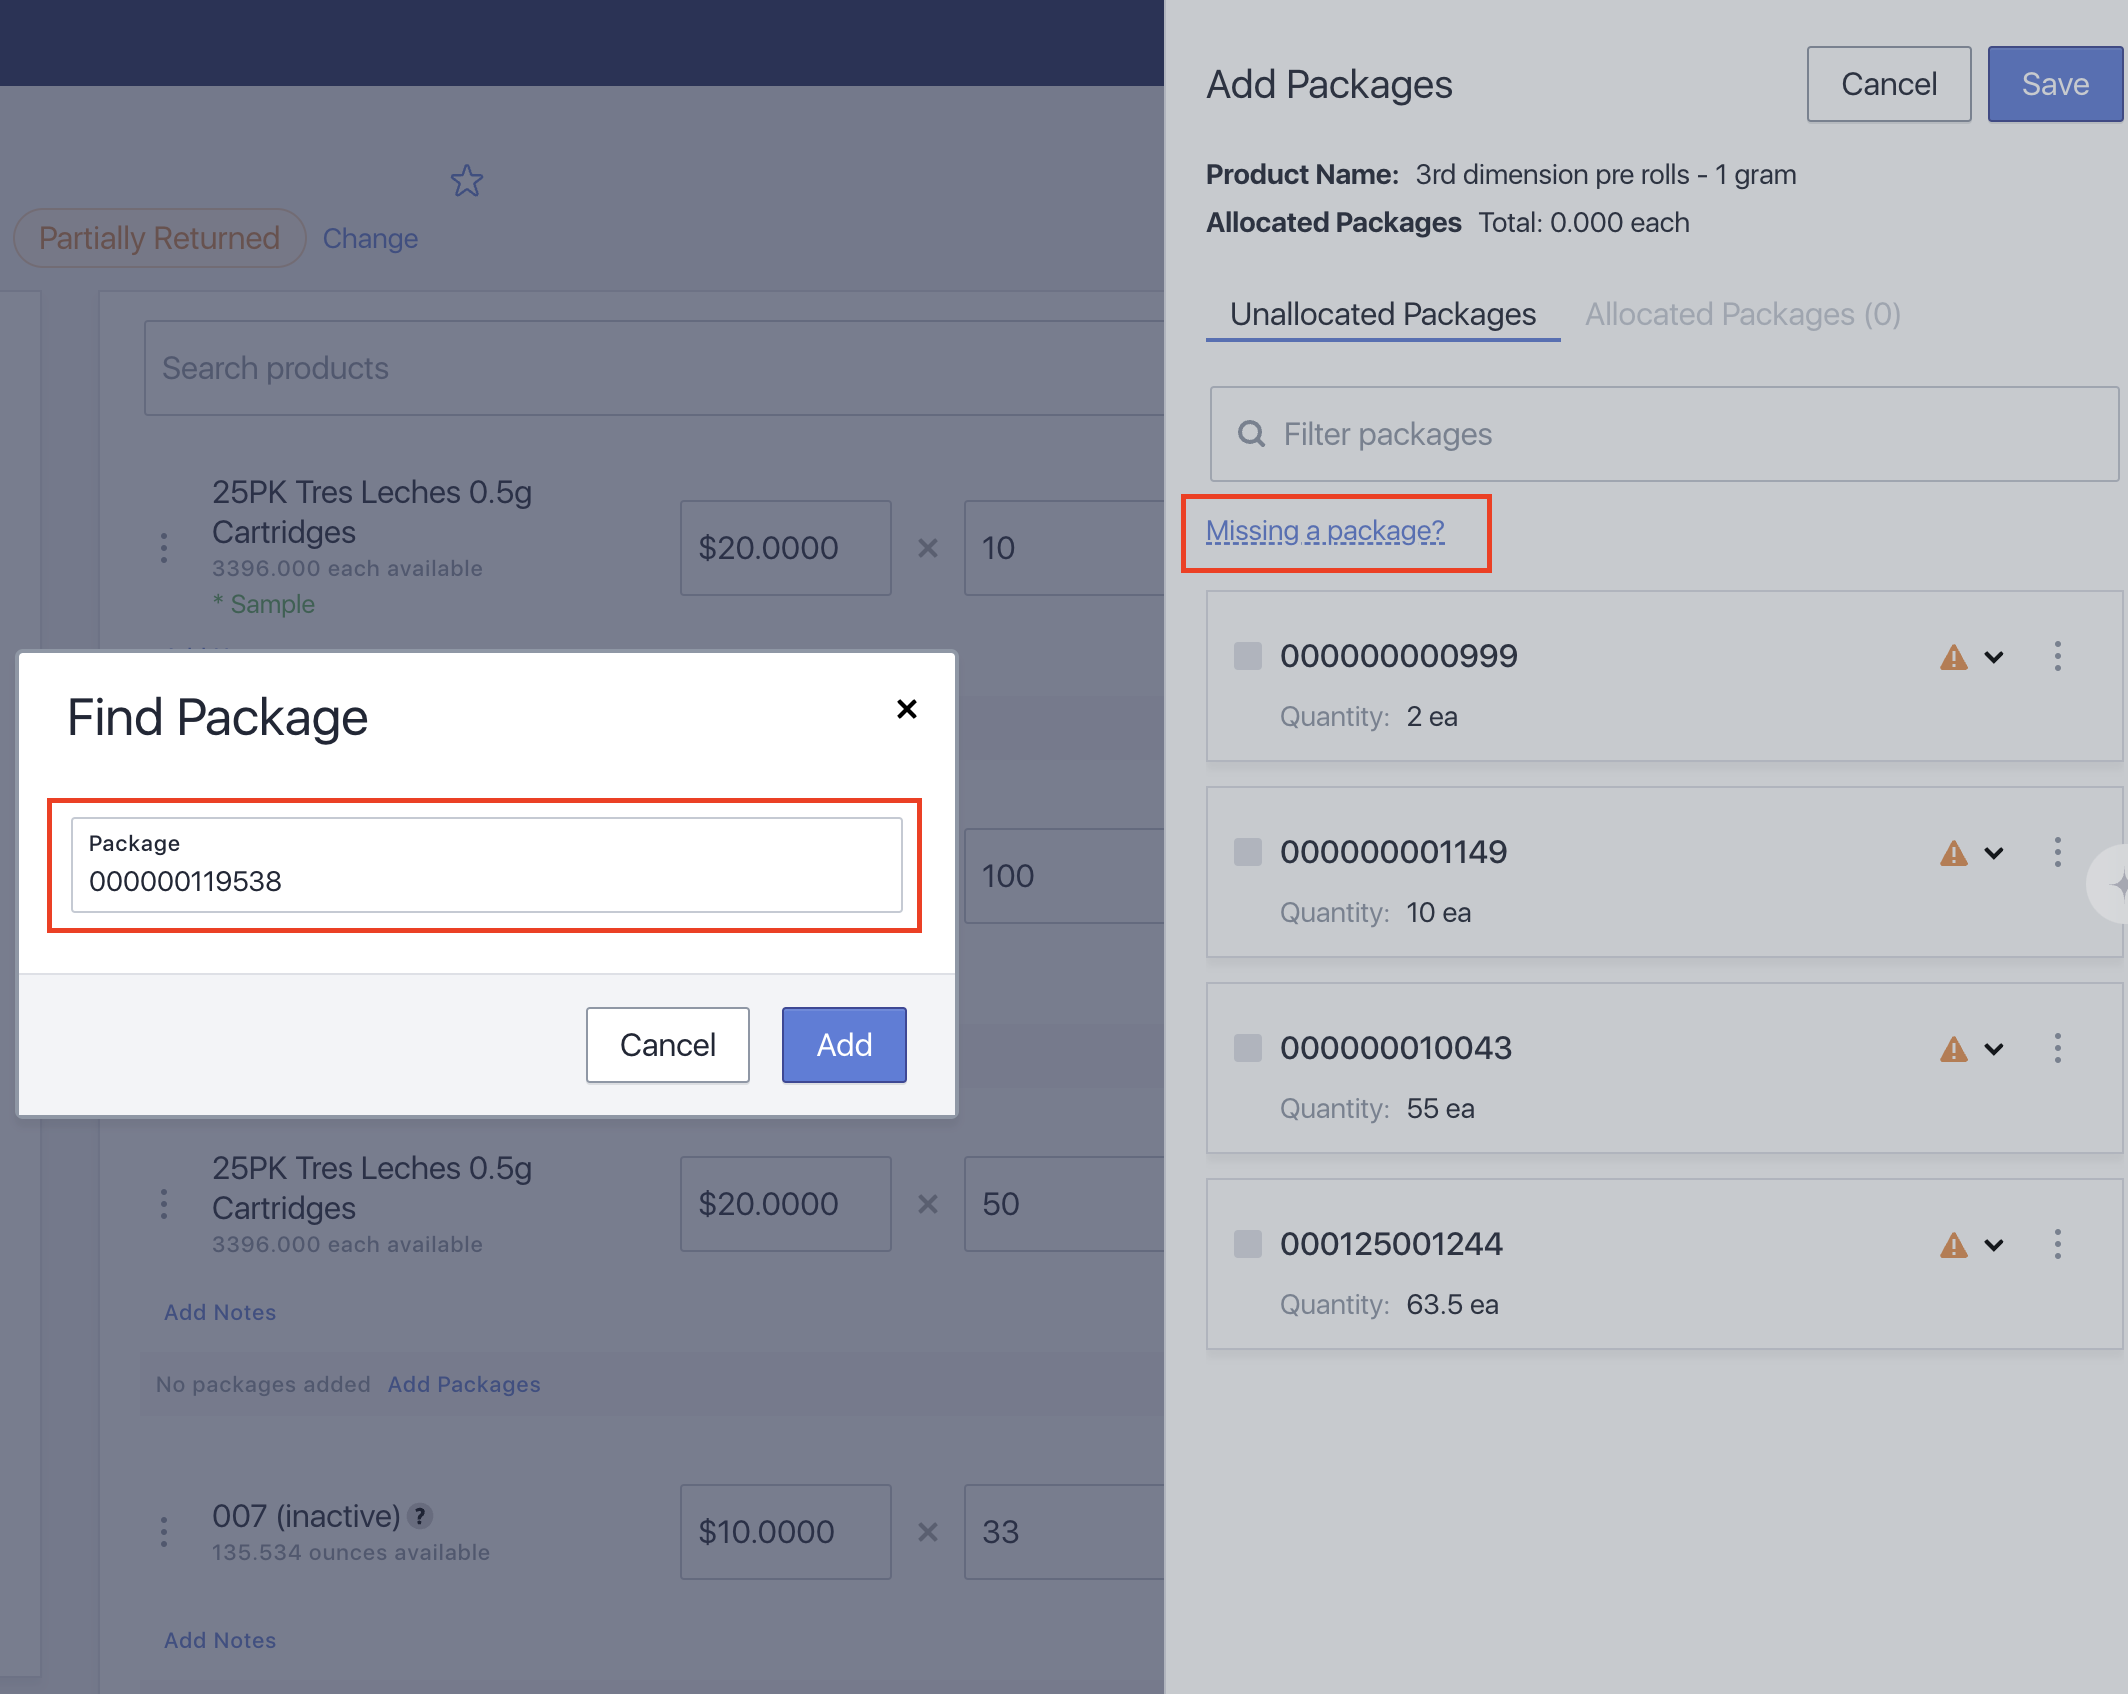Open row menu for 007 (inactive) product

click(x=164, y=1532)
